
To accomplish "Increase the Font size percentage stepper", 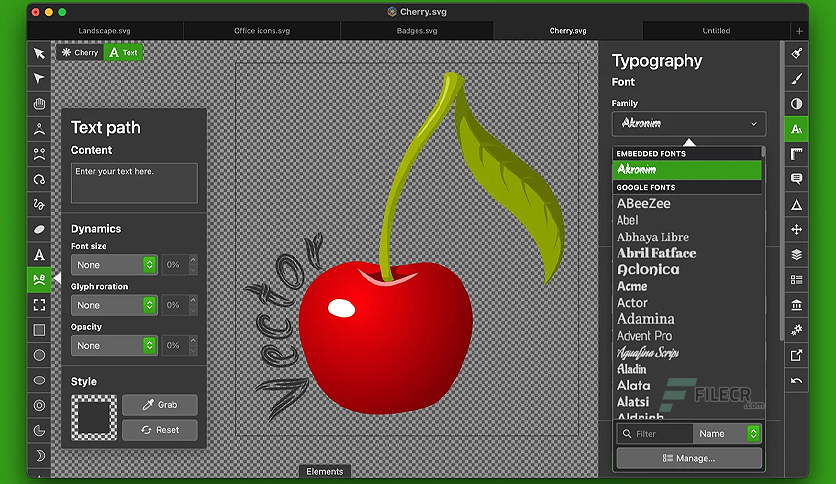I will (193, 260).
